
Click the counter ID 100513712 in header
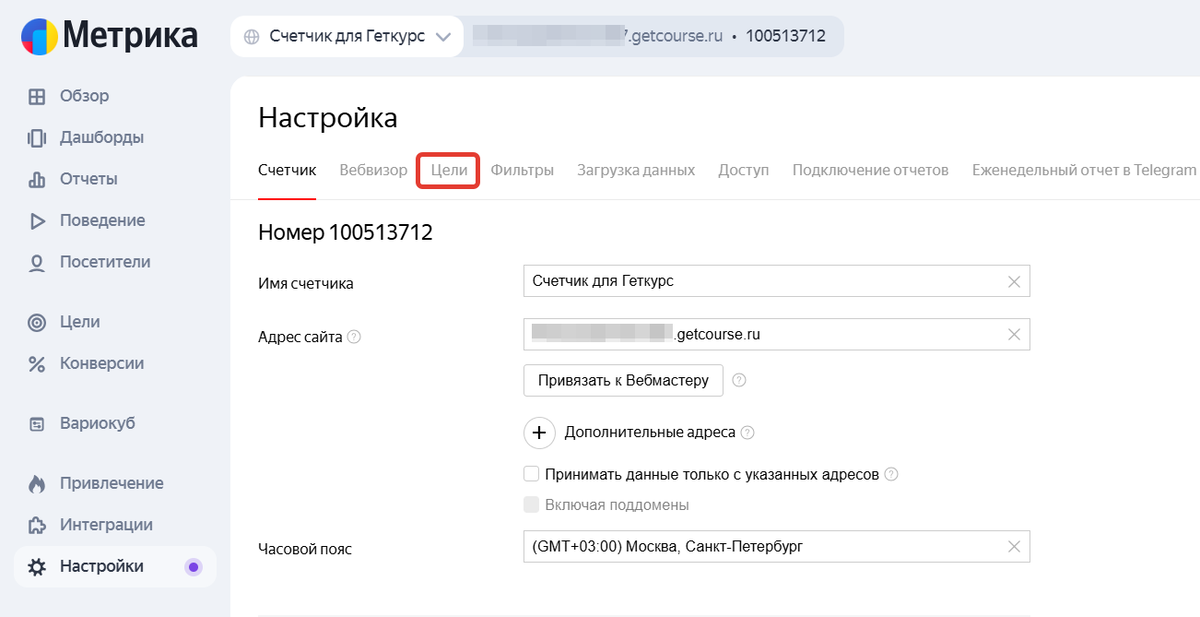point(785,36)
